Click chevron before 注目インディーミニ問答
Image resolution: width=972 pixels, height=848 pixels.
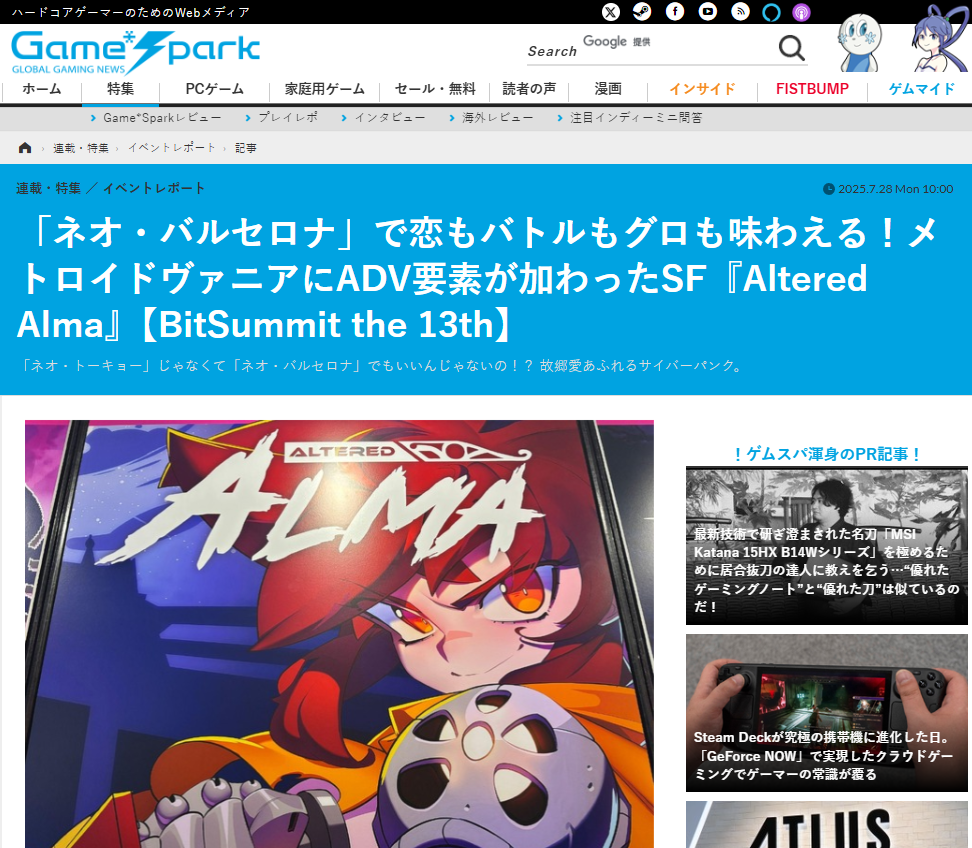[x=560, y=118]
